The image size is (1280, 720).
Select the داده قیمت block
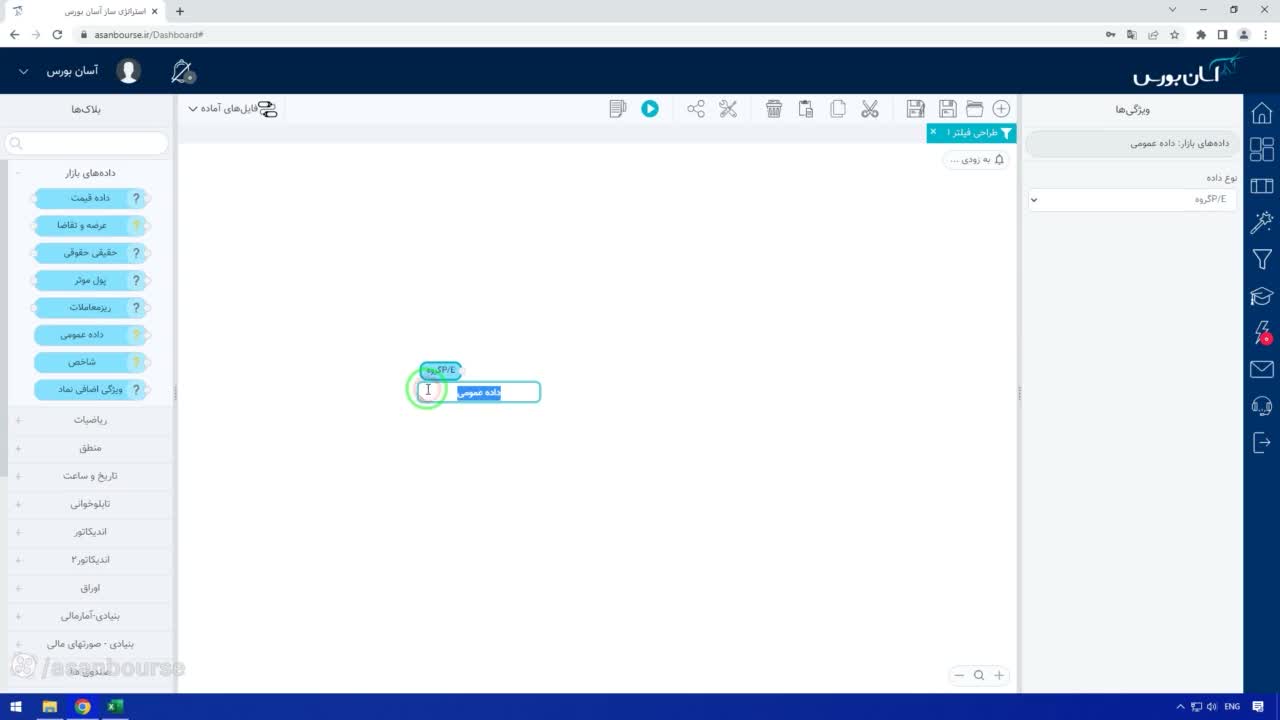pyautogui.click(x=90, y=198)
